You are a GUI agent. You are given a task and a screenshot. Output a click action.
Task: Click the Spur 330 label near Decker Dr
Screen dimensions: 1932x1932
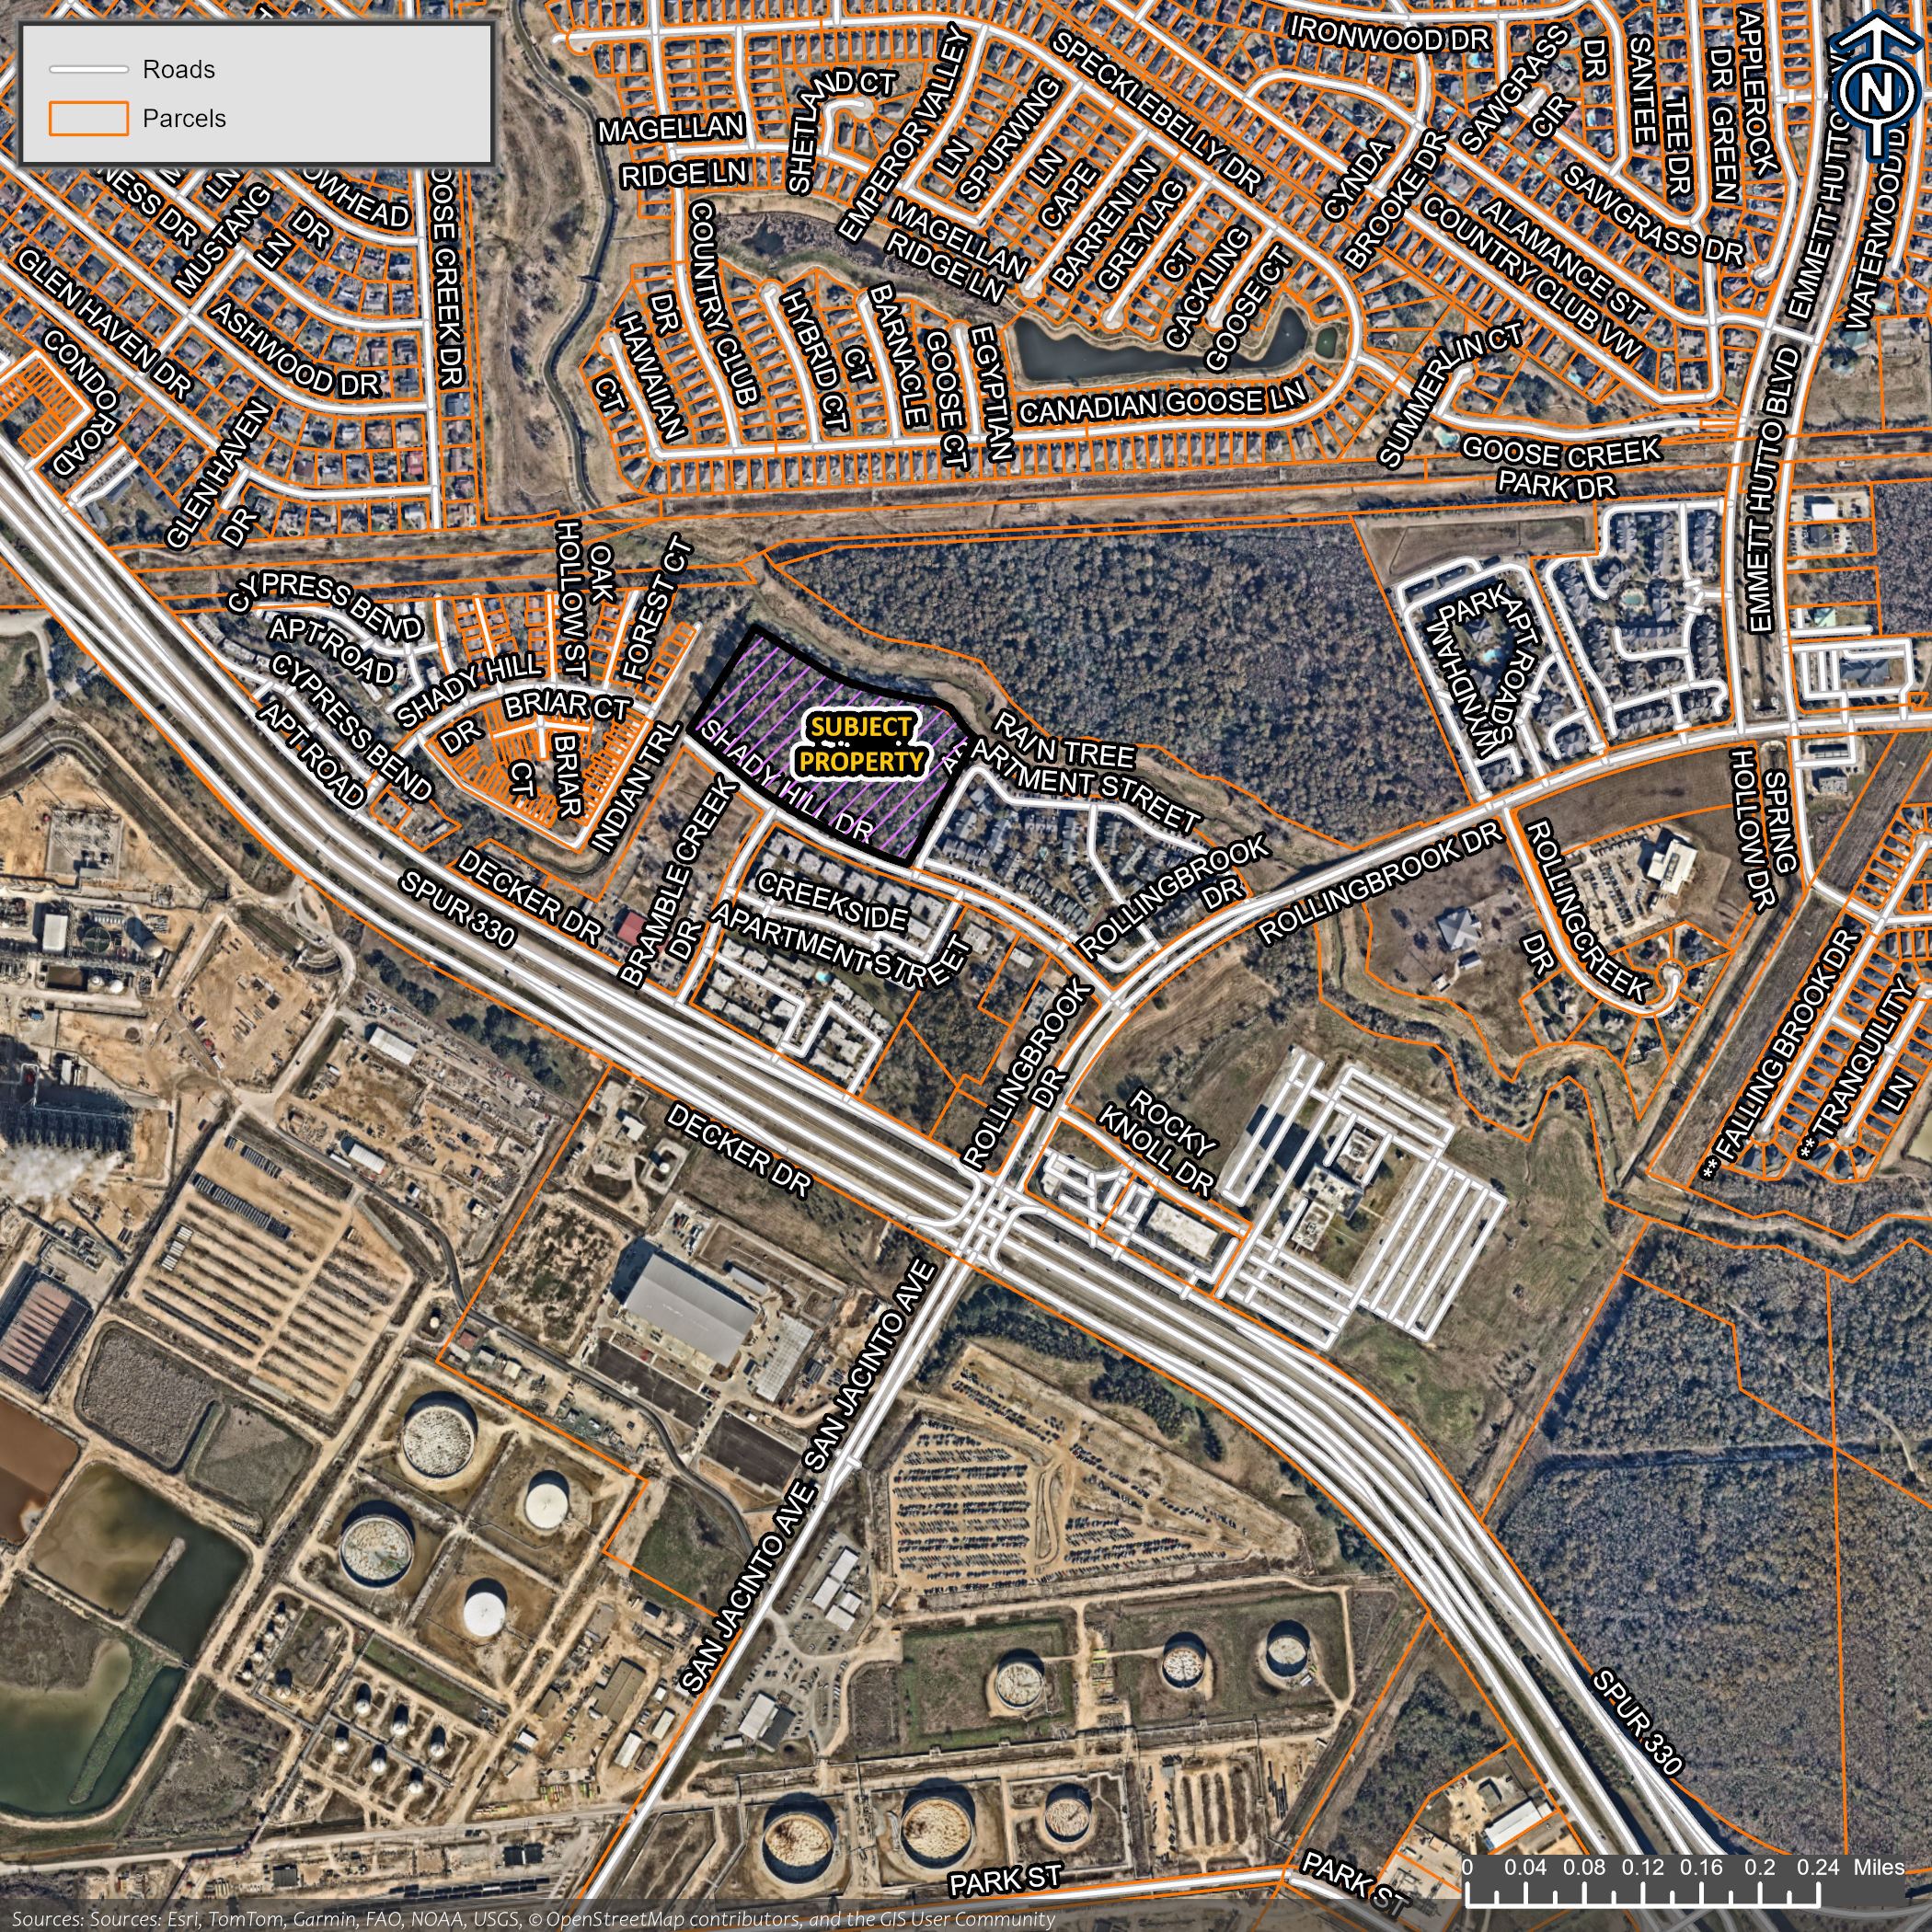457,909
